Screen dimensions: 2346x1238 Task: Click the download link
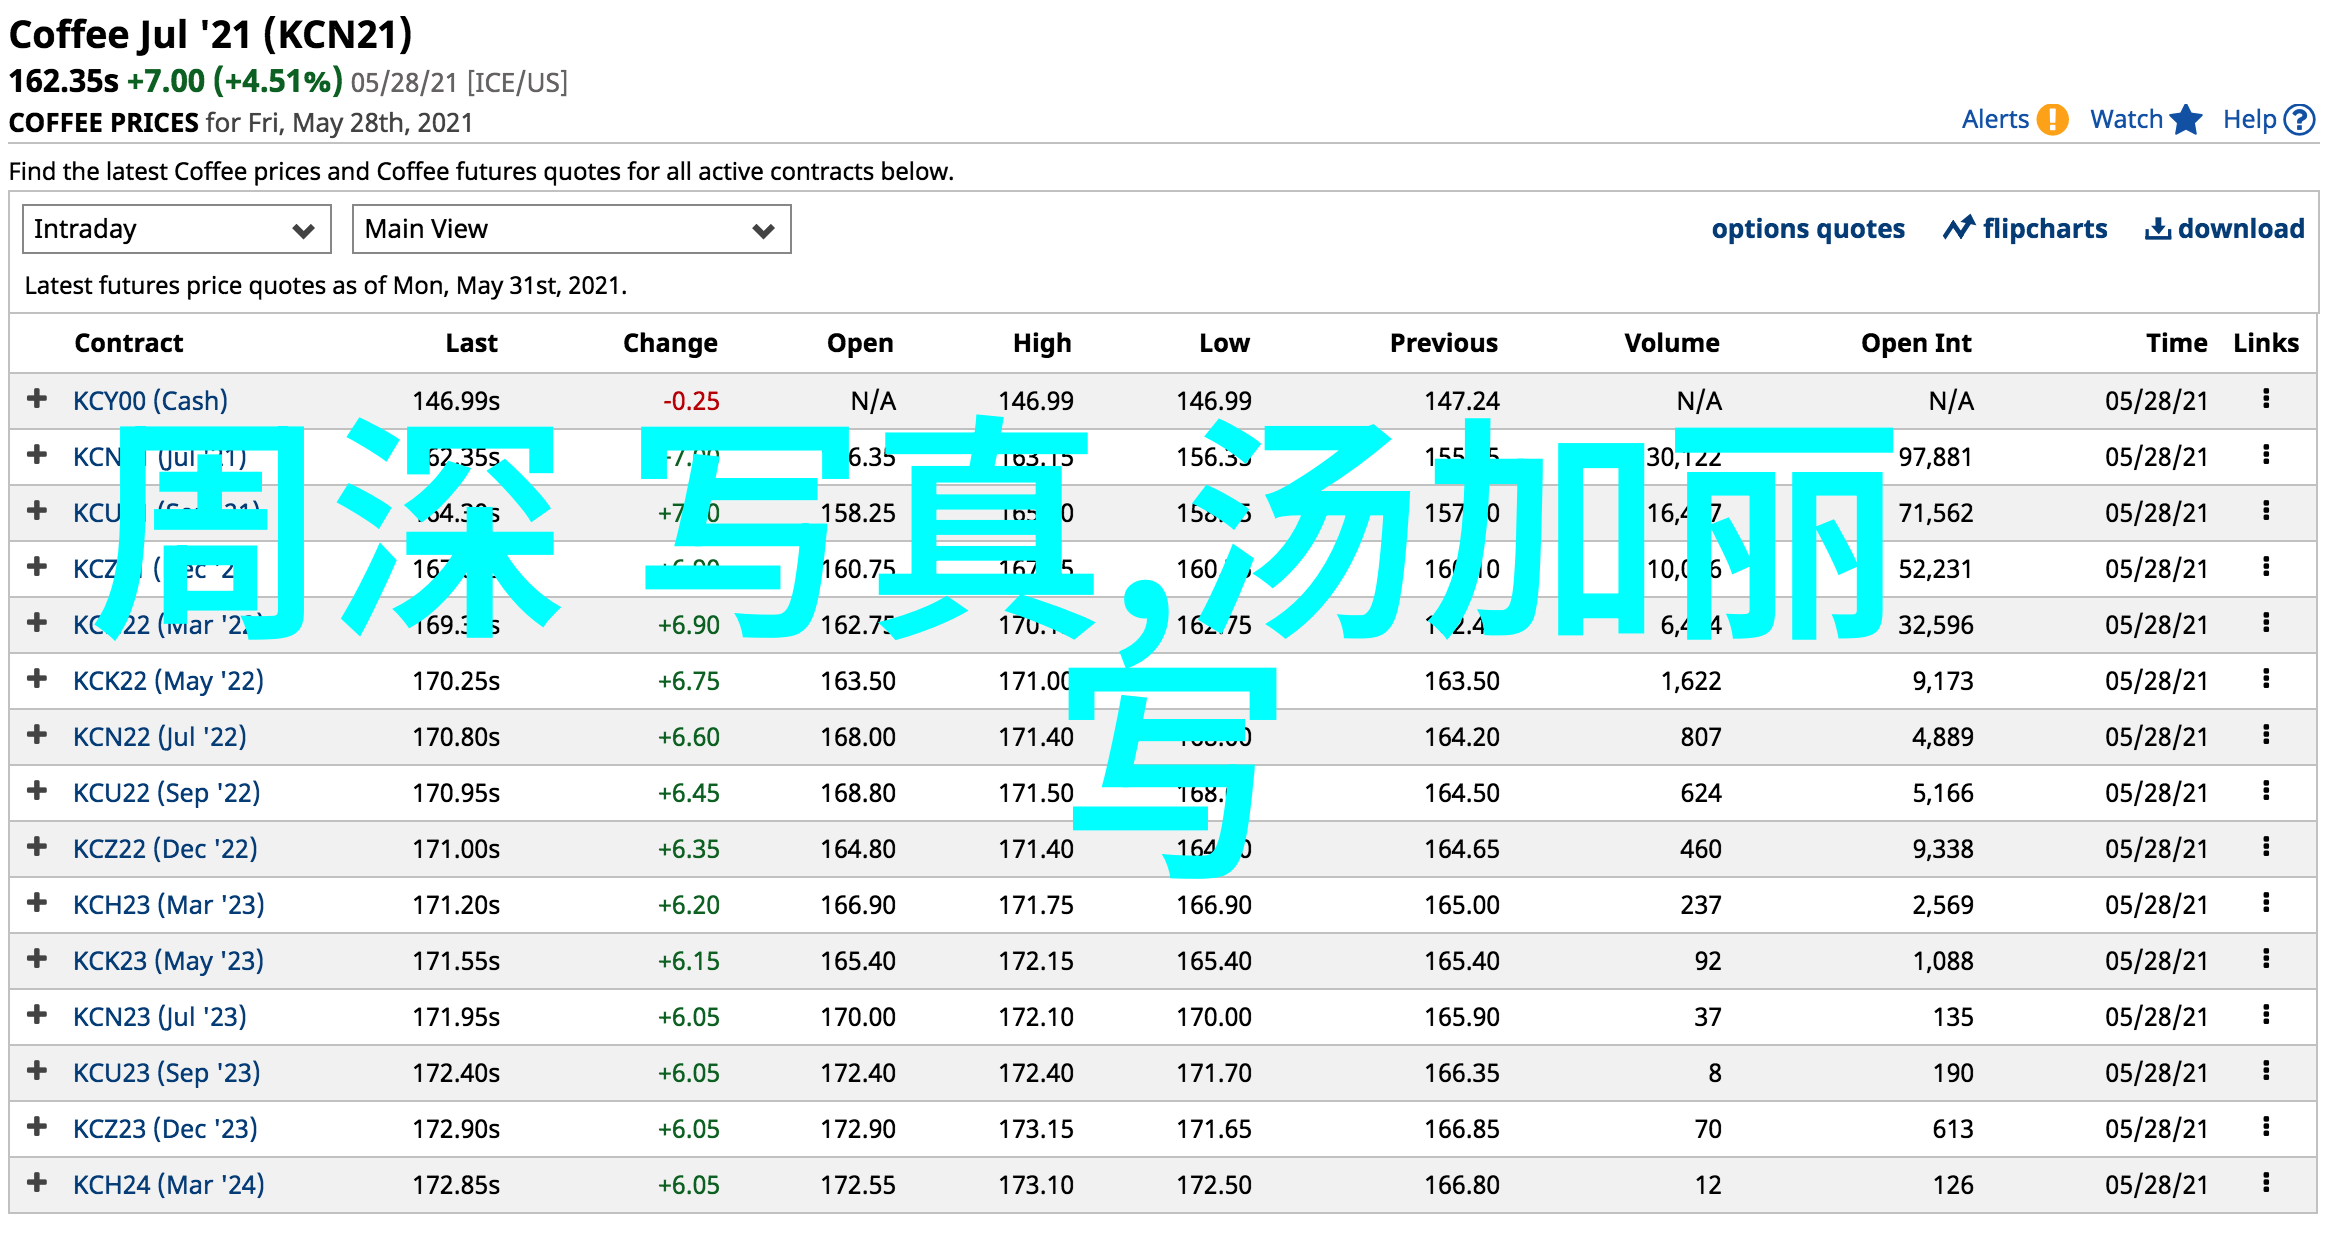pyautogui.click(x=2225, y=229)
